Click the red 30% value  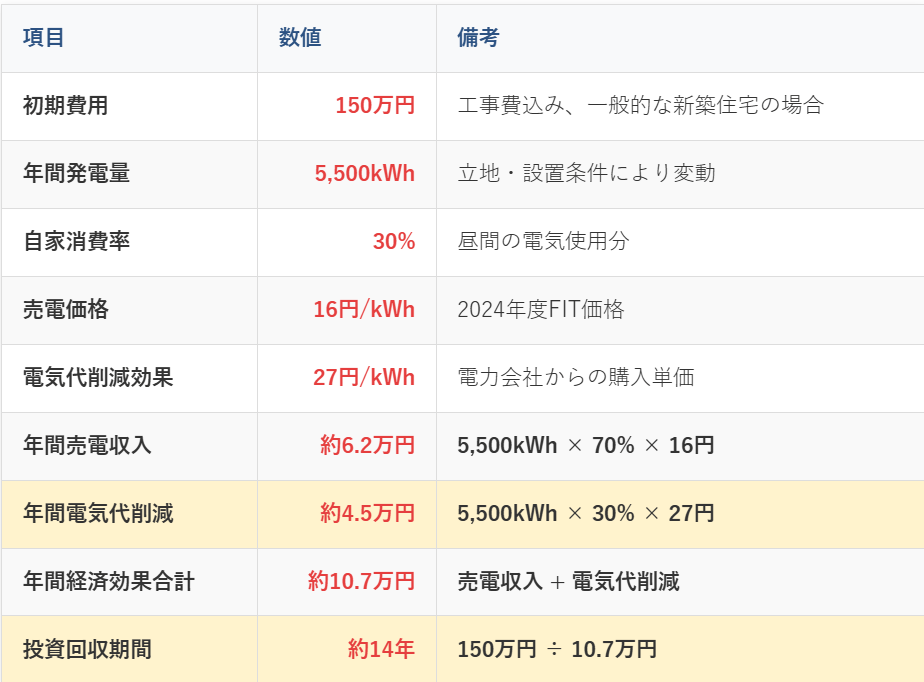click(x=394, y=242)
